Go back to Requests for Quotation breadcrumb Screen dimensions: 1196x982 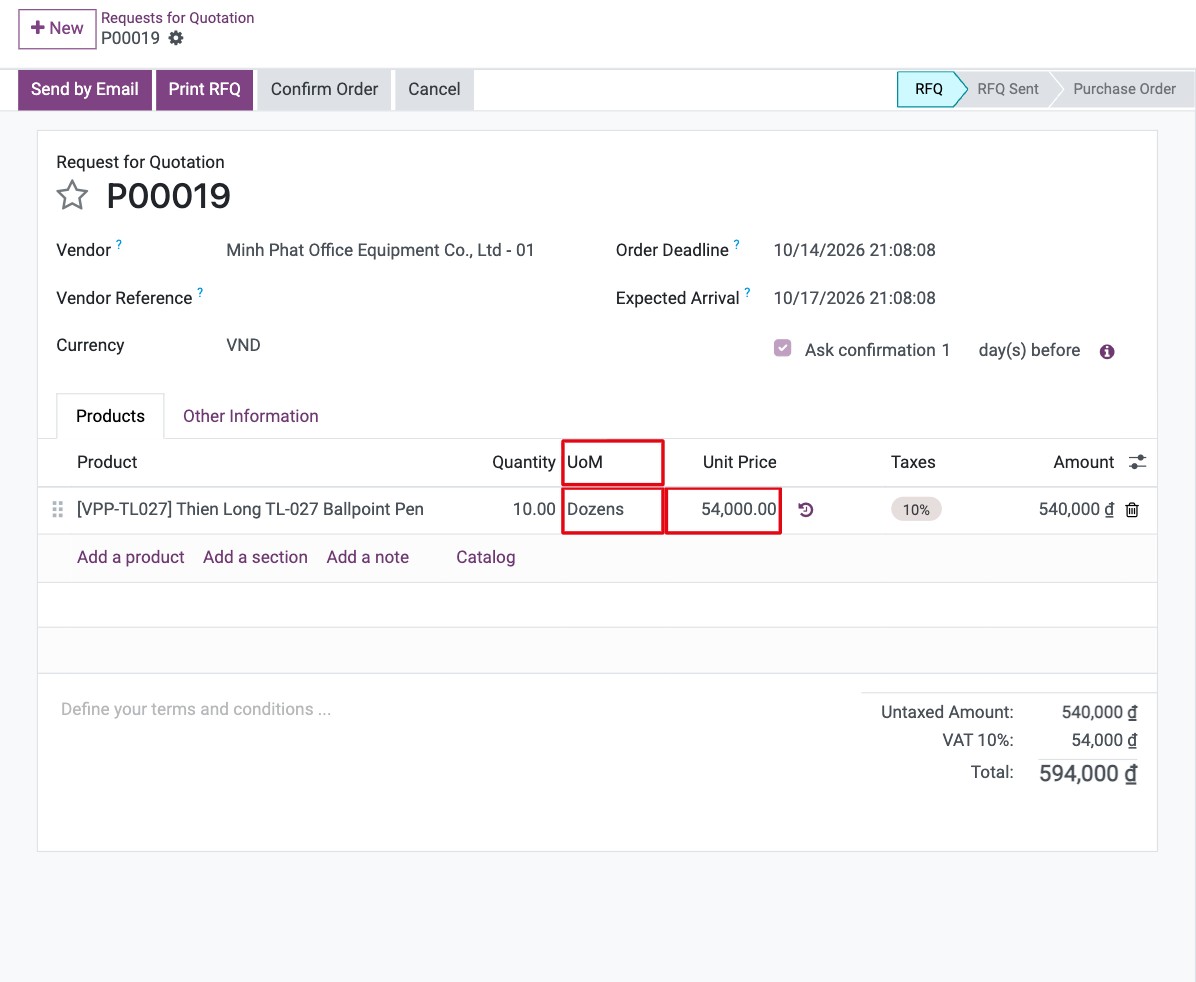point(178,18)
